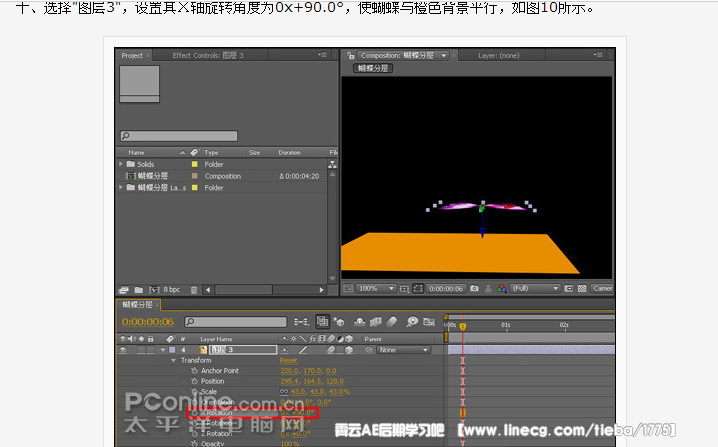Click 8 bpc color depth button

[172, 289]
